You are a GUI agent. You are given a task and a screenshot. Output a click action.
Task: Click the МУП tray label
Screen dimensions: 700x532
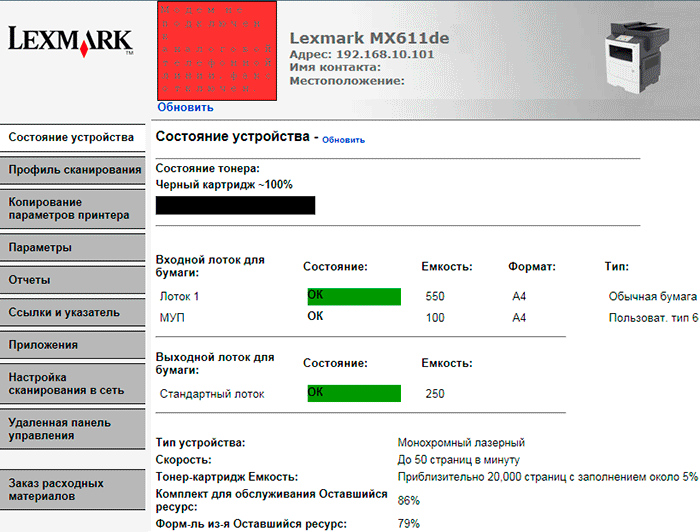(172, 318)
